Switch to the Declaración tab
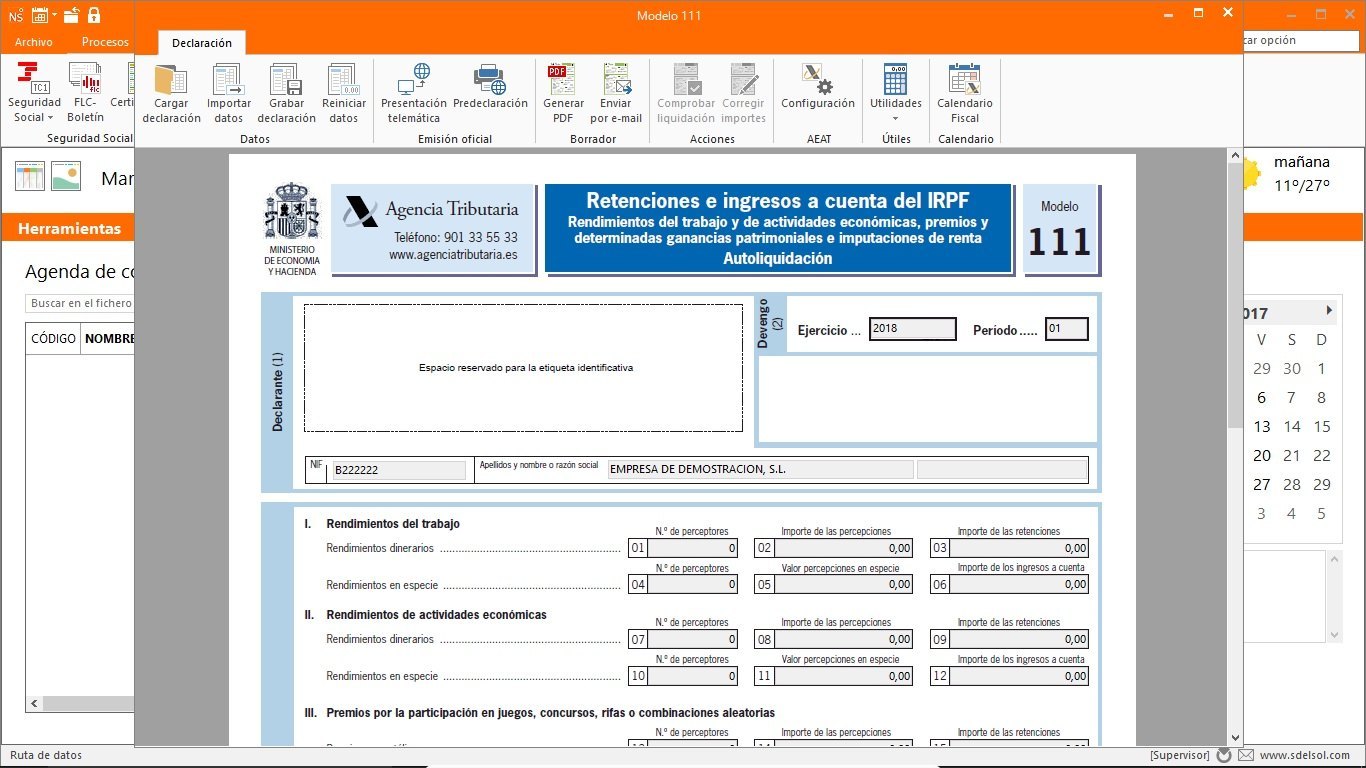1366x768 pixels. pos(202,43)
